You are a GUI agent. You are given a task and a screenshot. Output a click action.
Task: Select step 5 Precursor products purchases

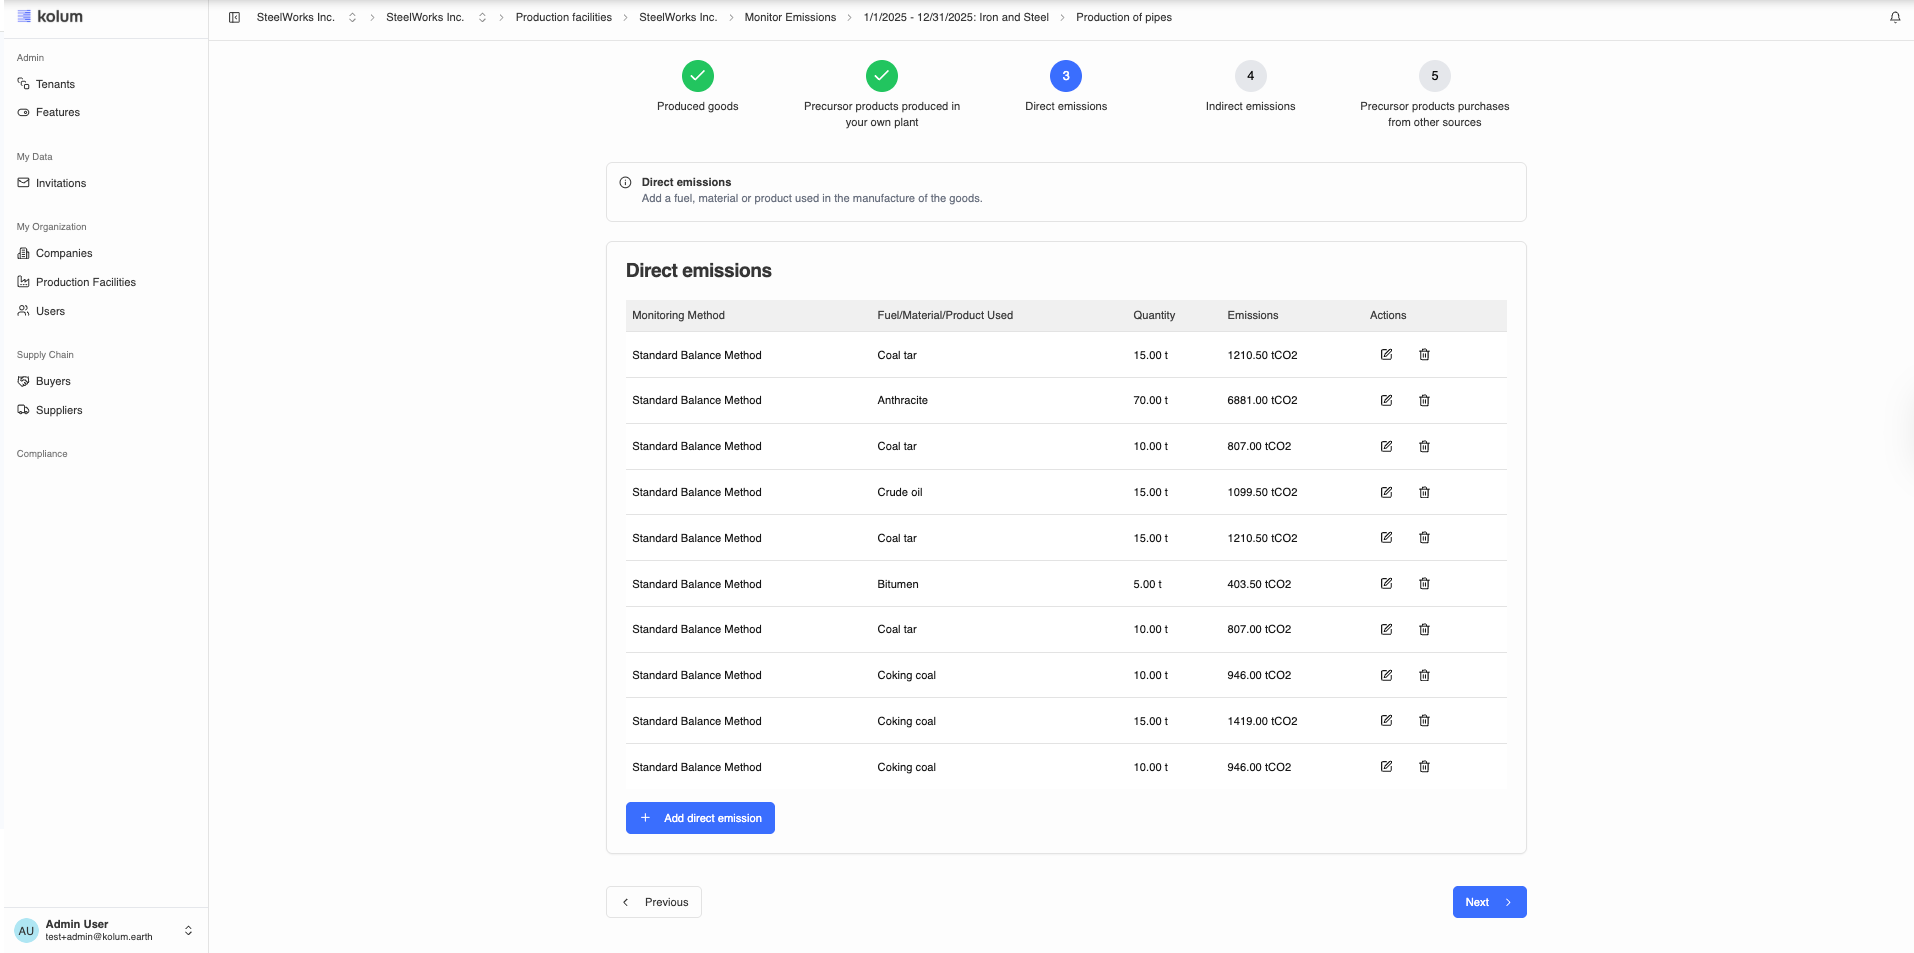[x=1434, y=76]
